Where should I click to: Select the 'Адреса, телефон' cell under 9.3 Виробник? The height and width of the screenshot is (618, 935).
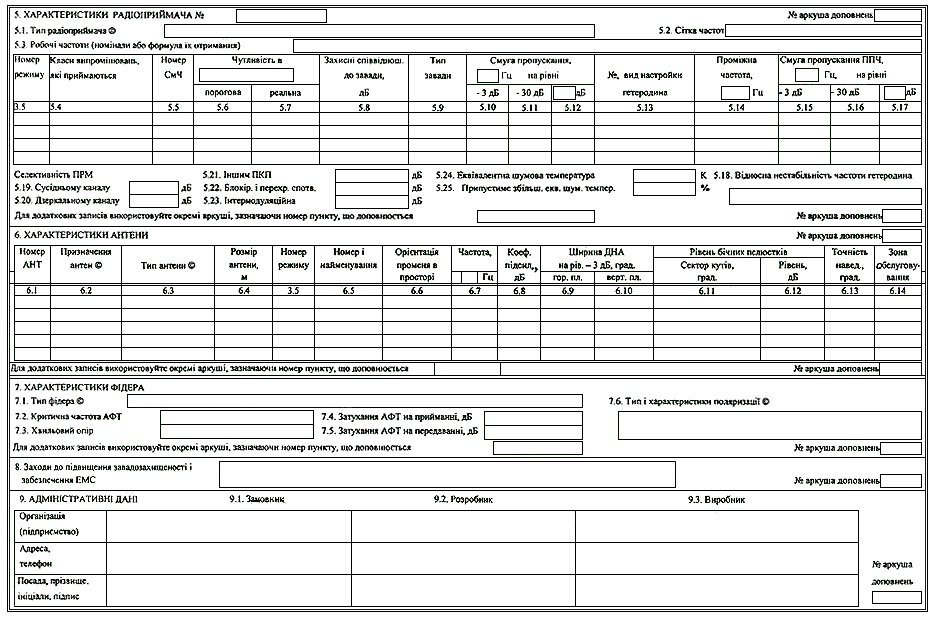tap(716, 558)
